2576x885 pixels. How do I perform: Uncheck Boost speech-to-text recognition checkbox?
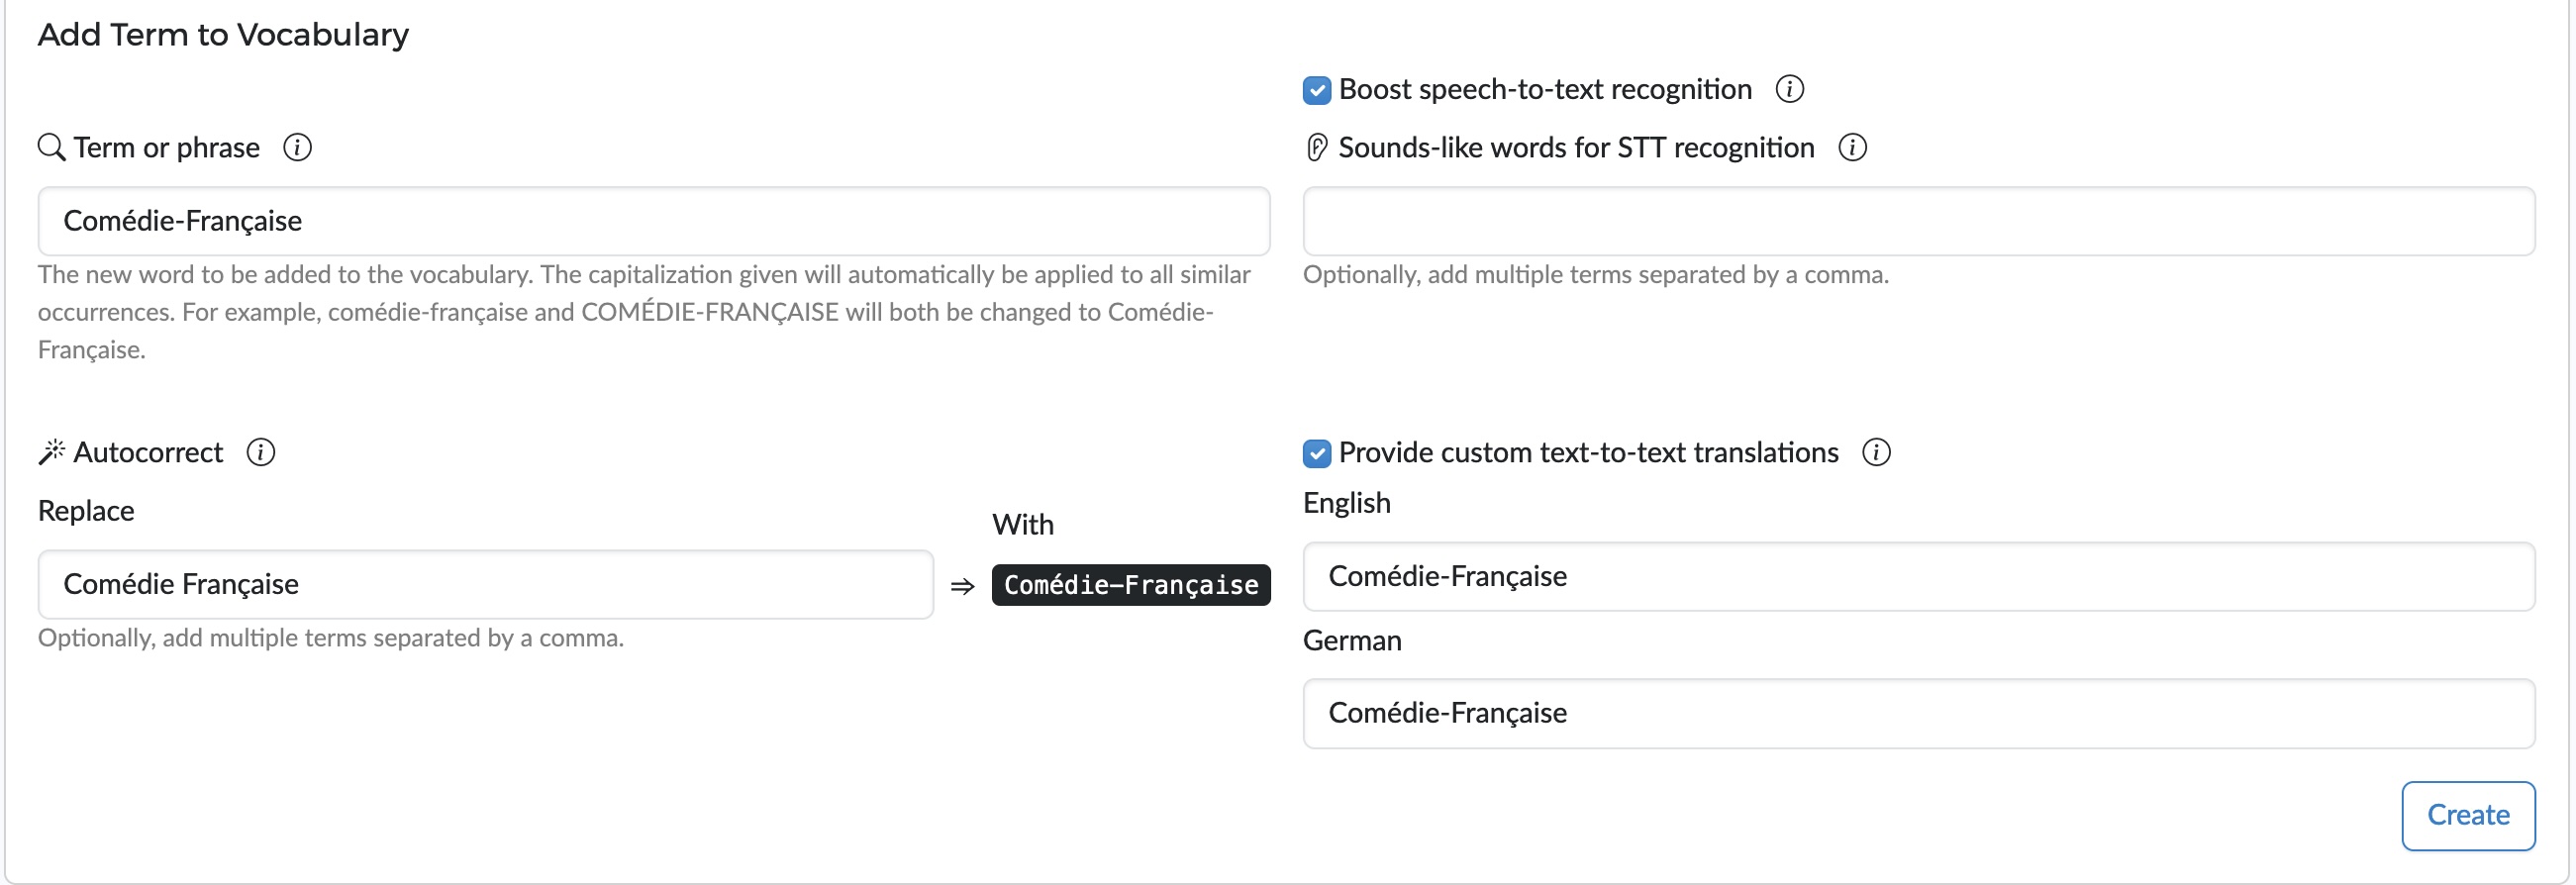tap(1317, 90)
